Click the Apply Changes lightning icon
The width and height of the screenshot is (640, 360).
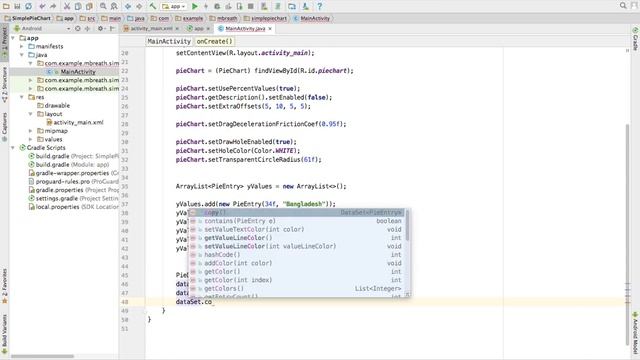click(206, 6)
